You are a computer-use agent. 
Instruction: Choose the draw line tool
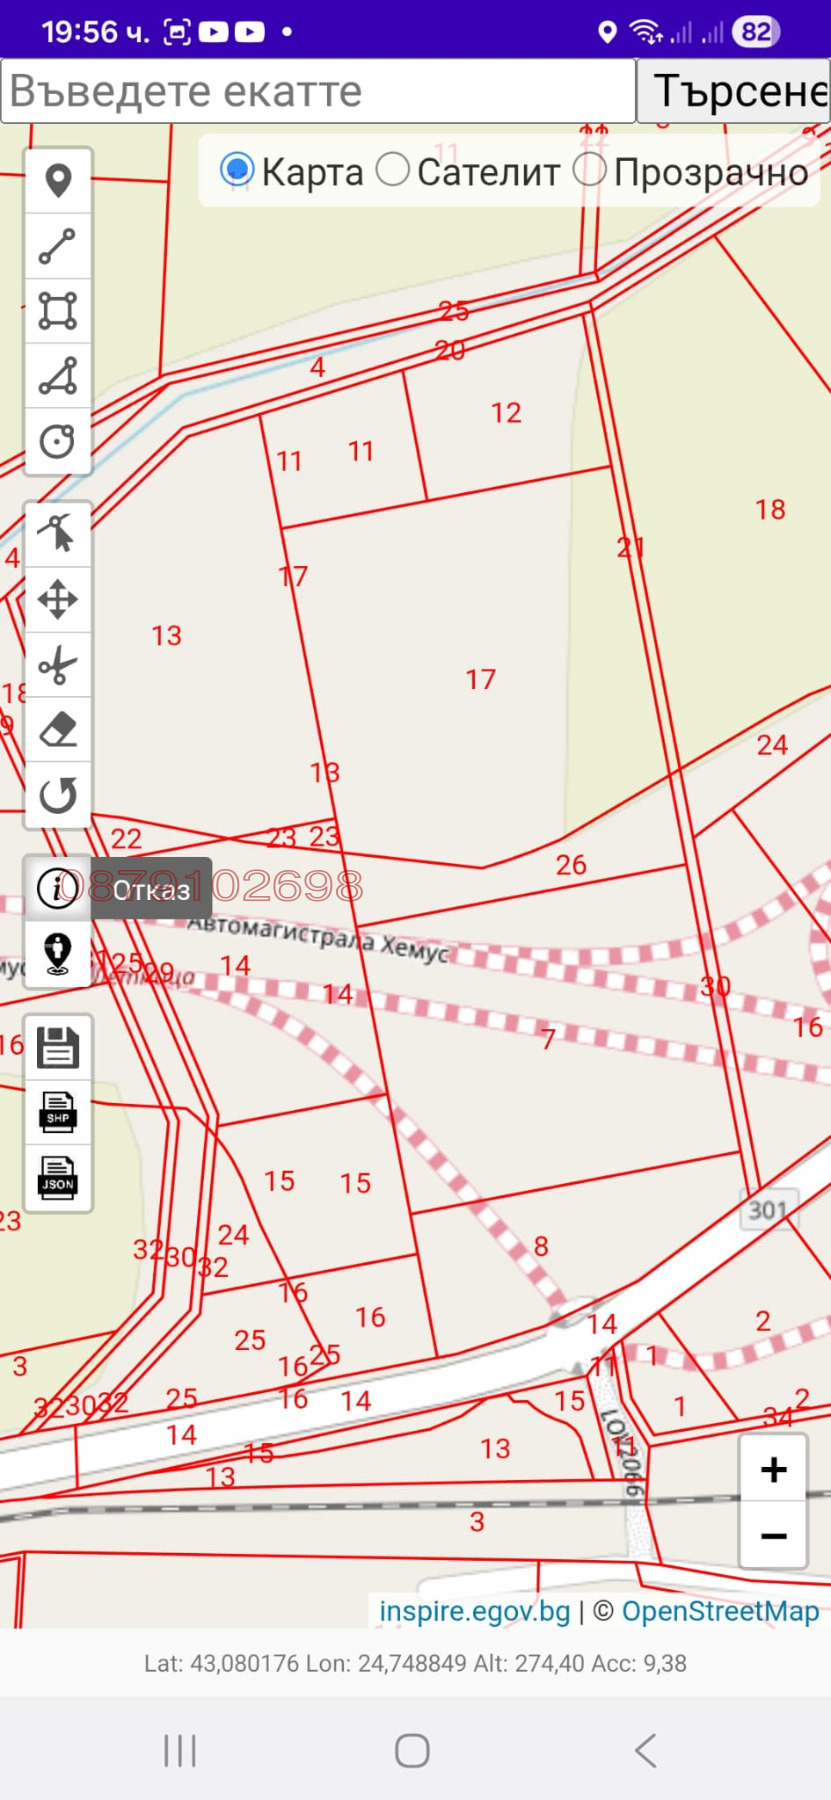point(58,246)
